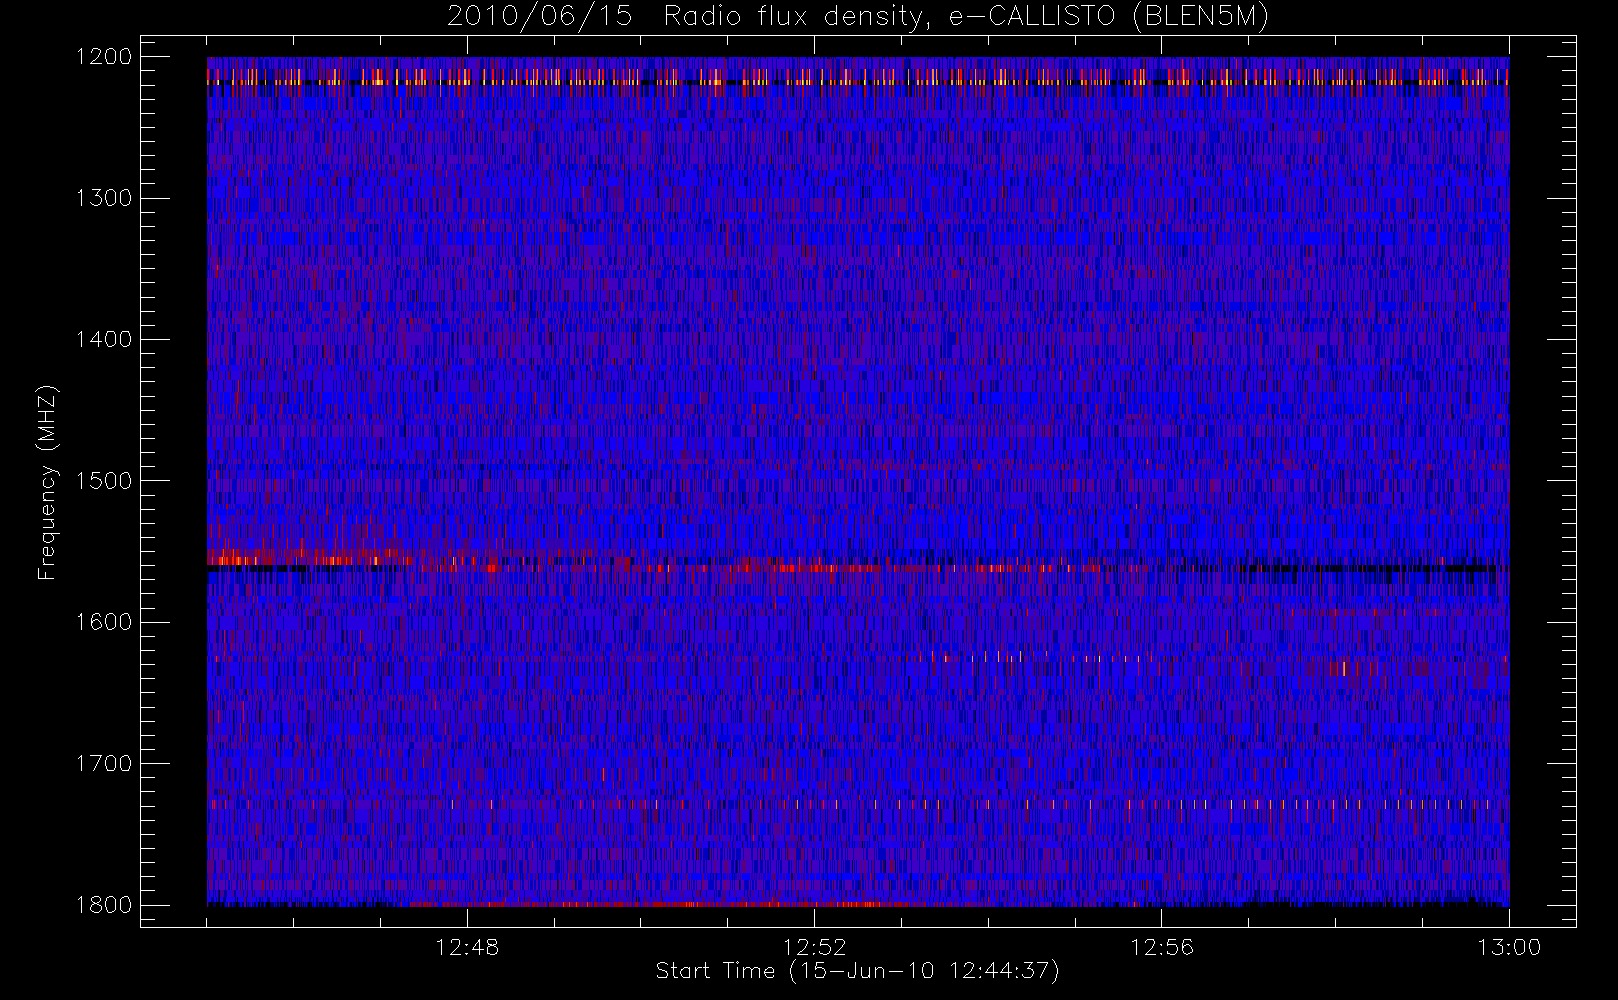The width and height of the screenshot is (1618, 1000).
Task: Click the 12:56 time tick label
Action: 1161,947
